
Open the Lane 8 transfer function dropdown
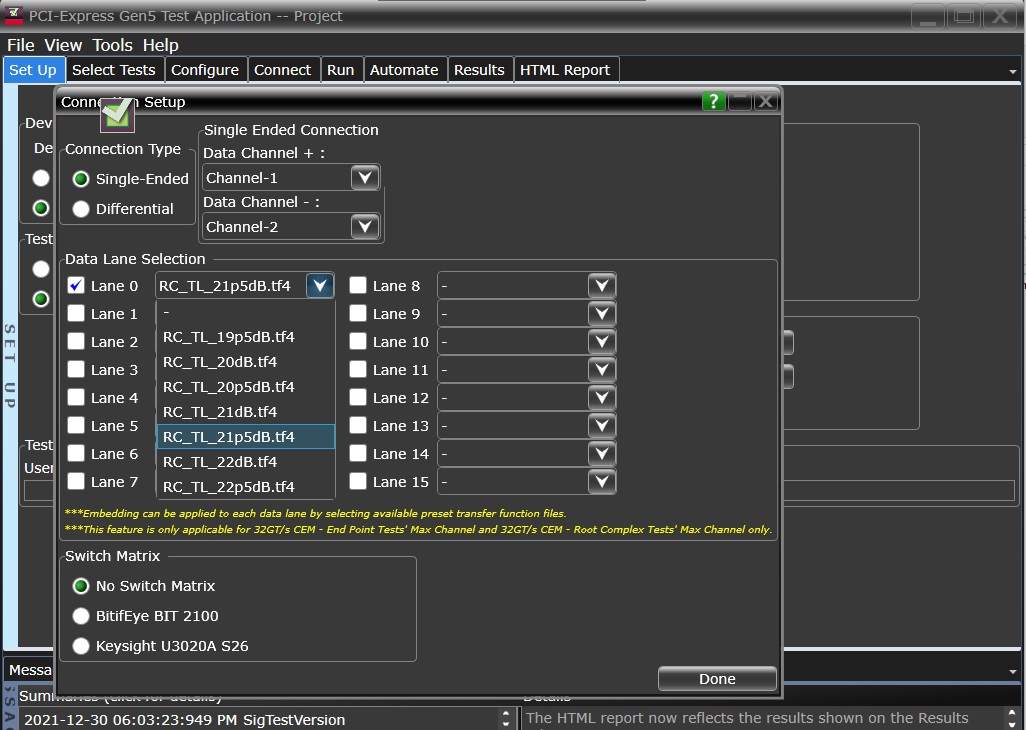(x=601, y=286)
